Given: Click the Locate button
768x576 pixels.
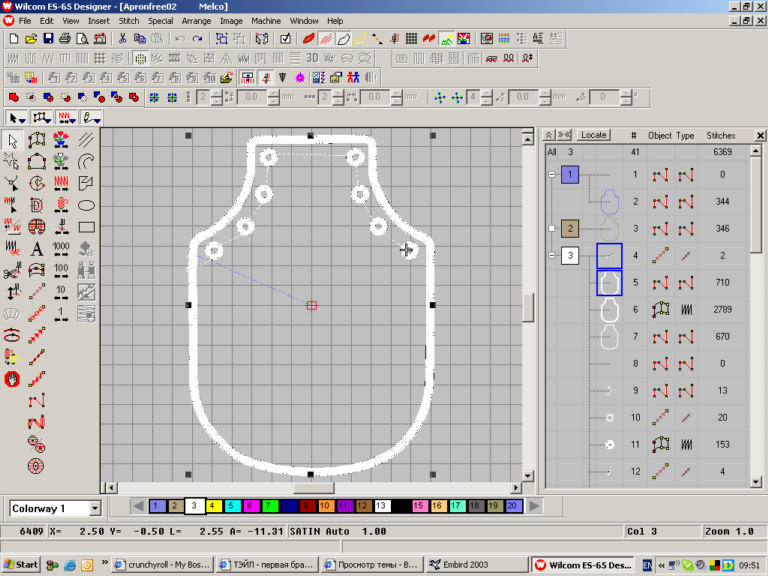Looking at the screenshot, I should pyautogui.click(x=594, y=135).
